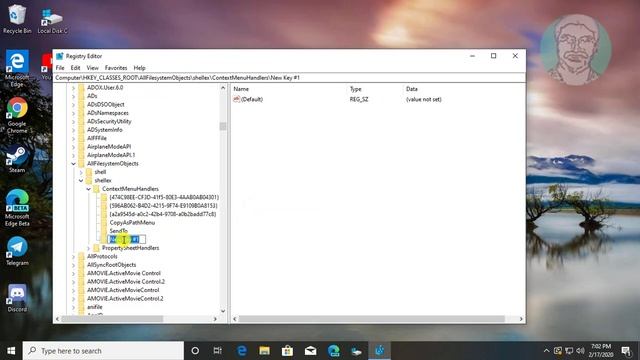Image resolution: width=640 pixels, height=360 pixels.
Task: Open the Steam desktop shortcut
Action: pyautogui.click(x=17, y=160)
